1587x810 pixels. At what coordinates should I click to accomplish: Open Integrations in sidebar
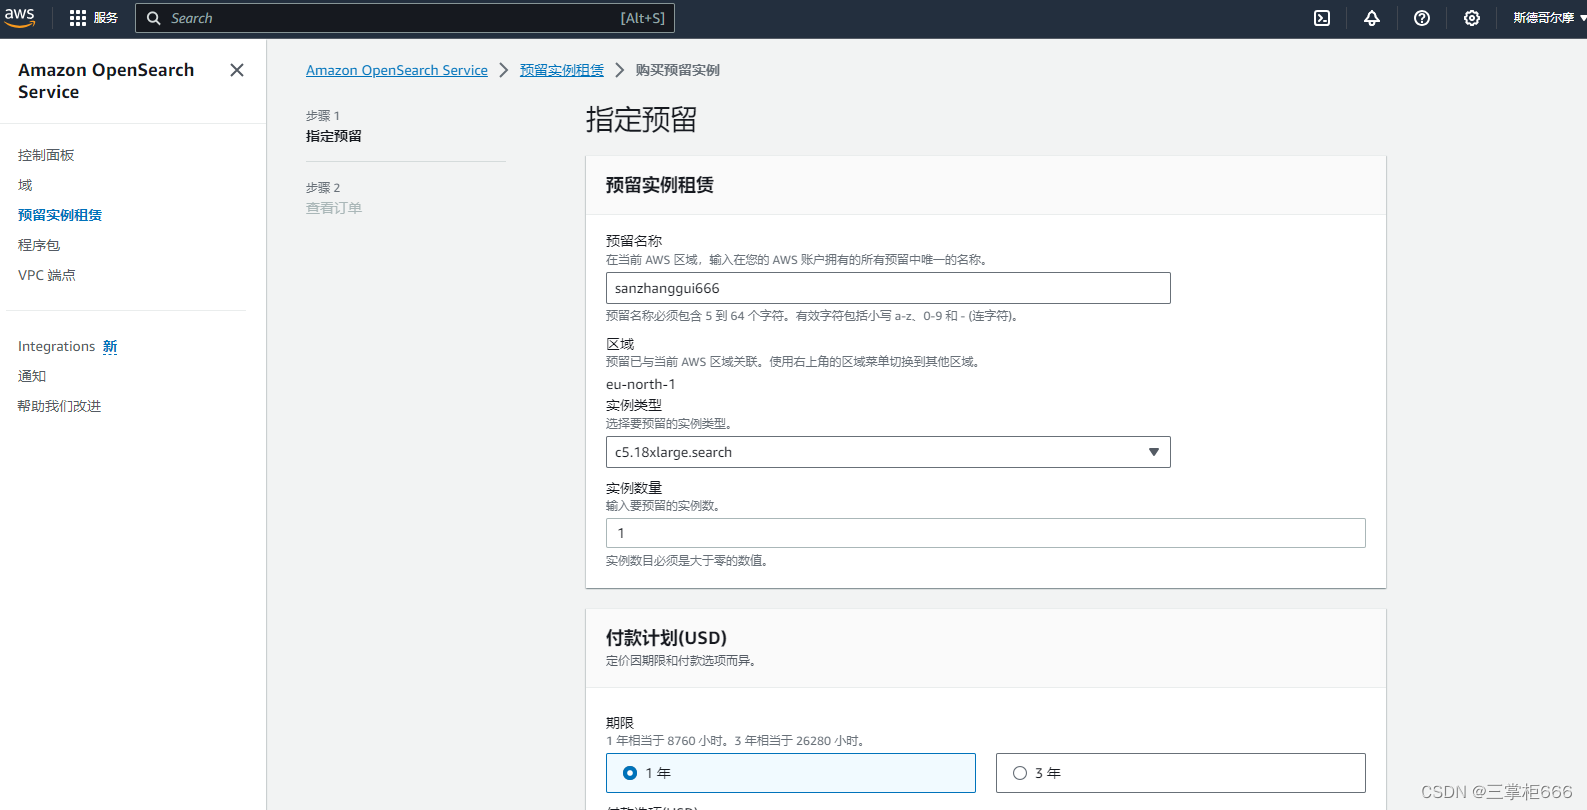[x=56, y=346]
